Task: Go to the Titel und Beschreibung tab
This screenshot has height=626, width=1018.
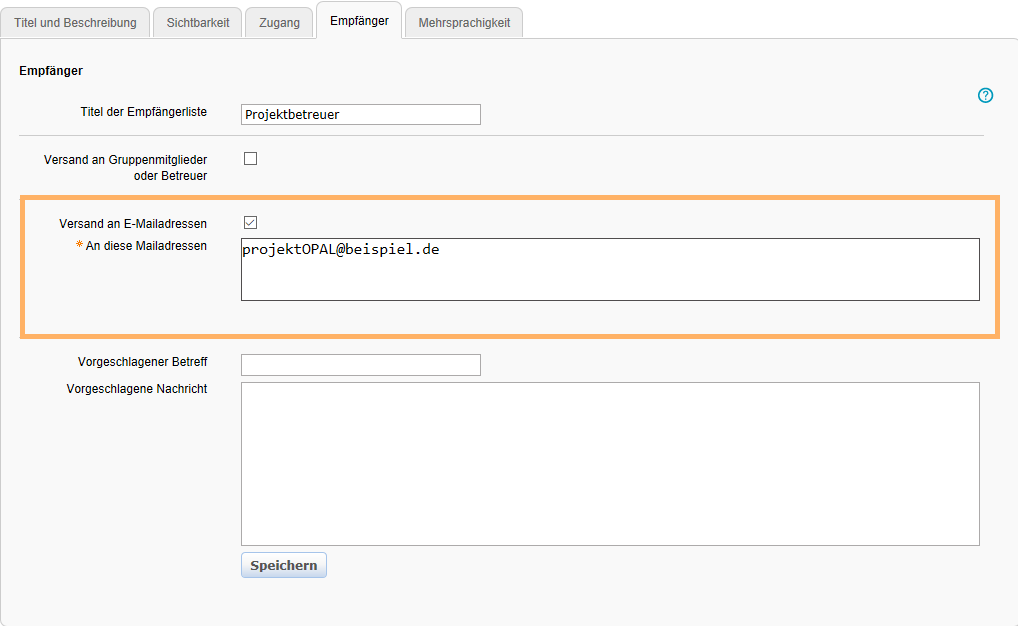Action: [76, 21]
